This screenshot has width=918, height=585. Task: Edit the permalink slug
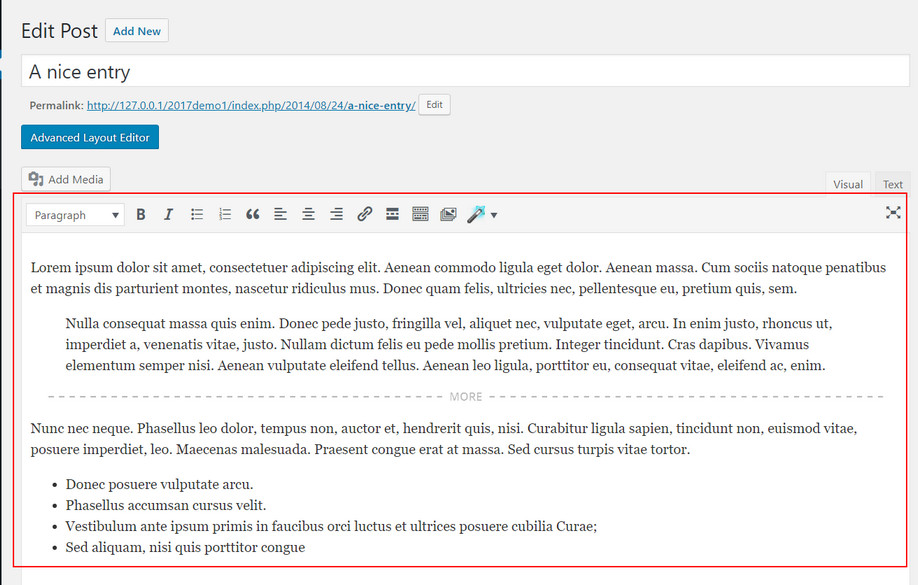point(434,105)
